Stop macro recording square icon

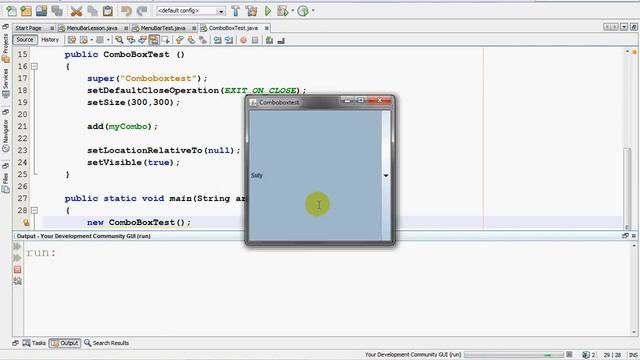pos(255,40)
